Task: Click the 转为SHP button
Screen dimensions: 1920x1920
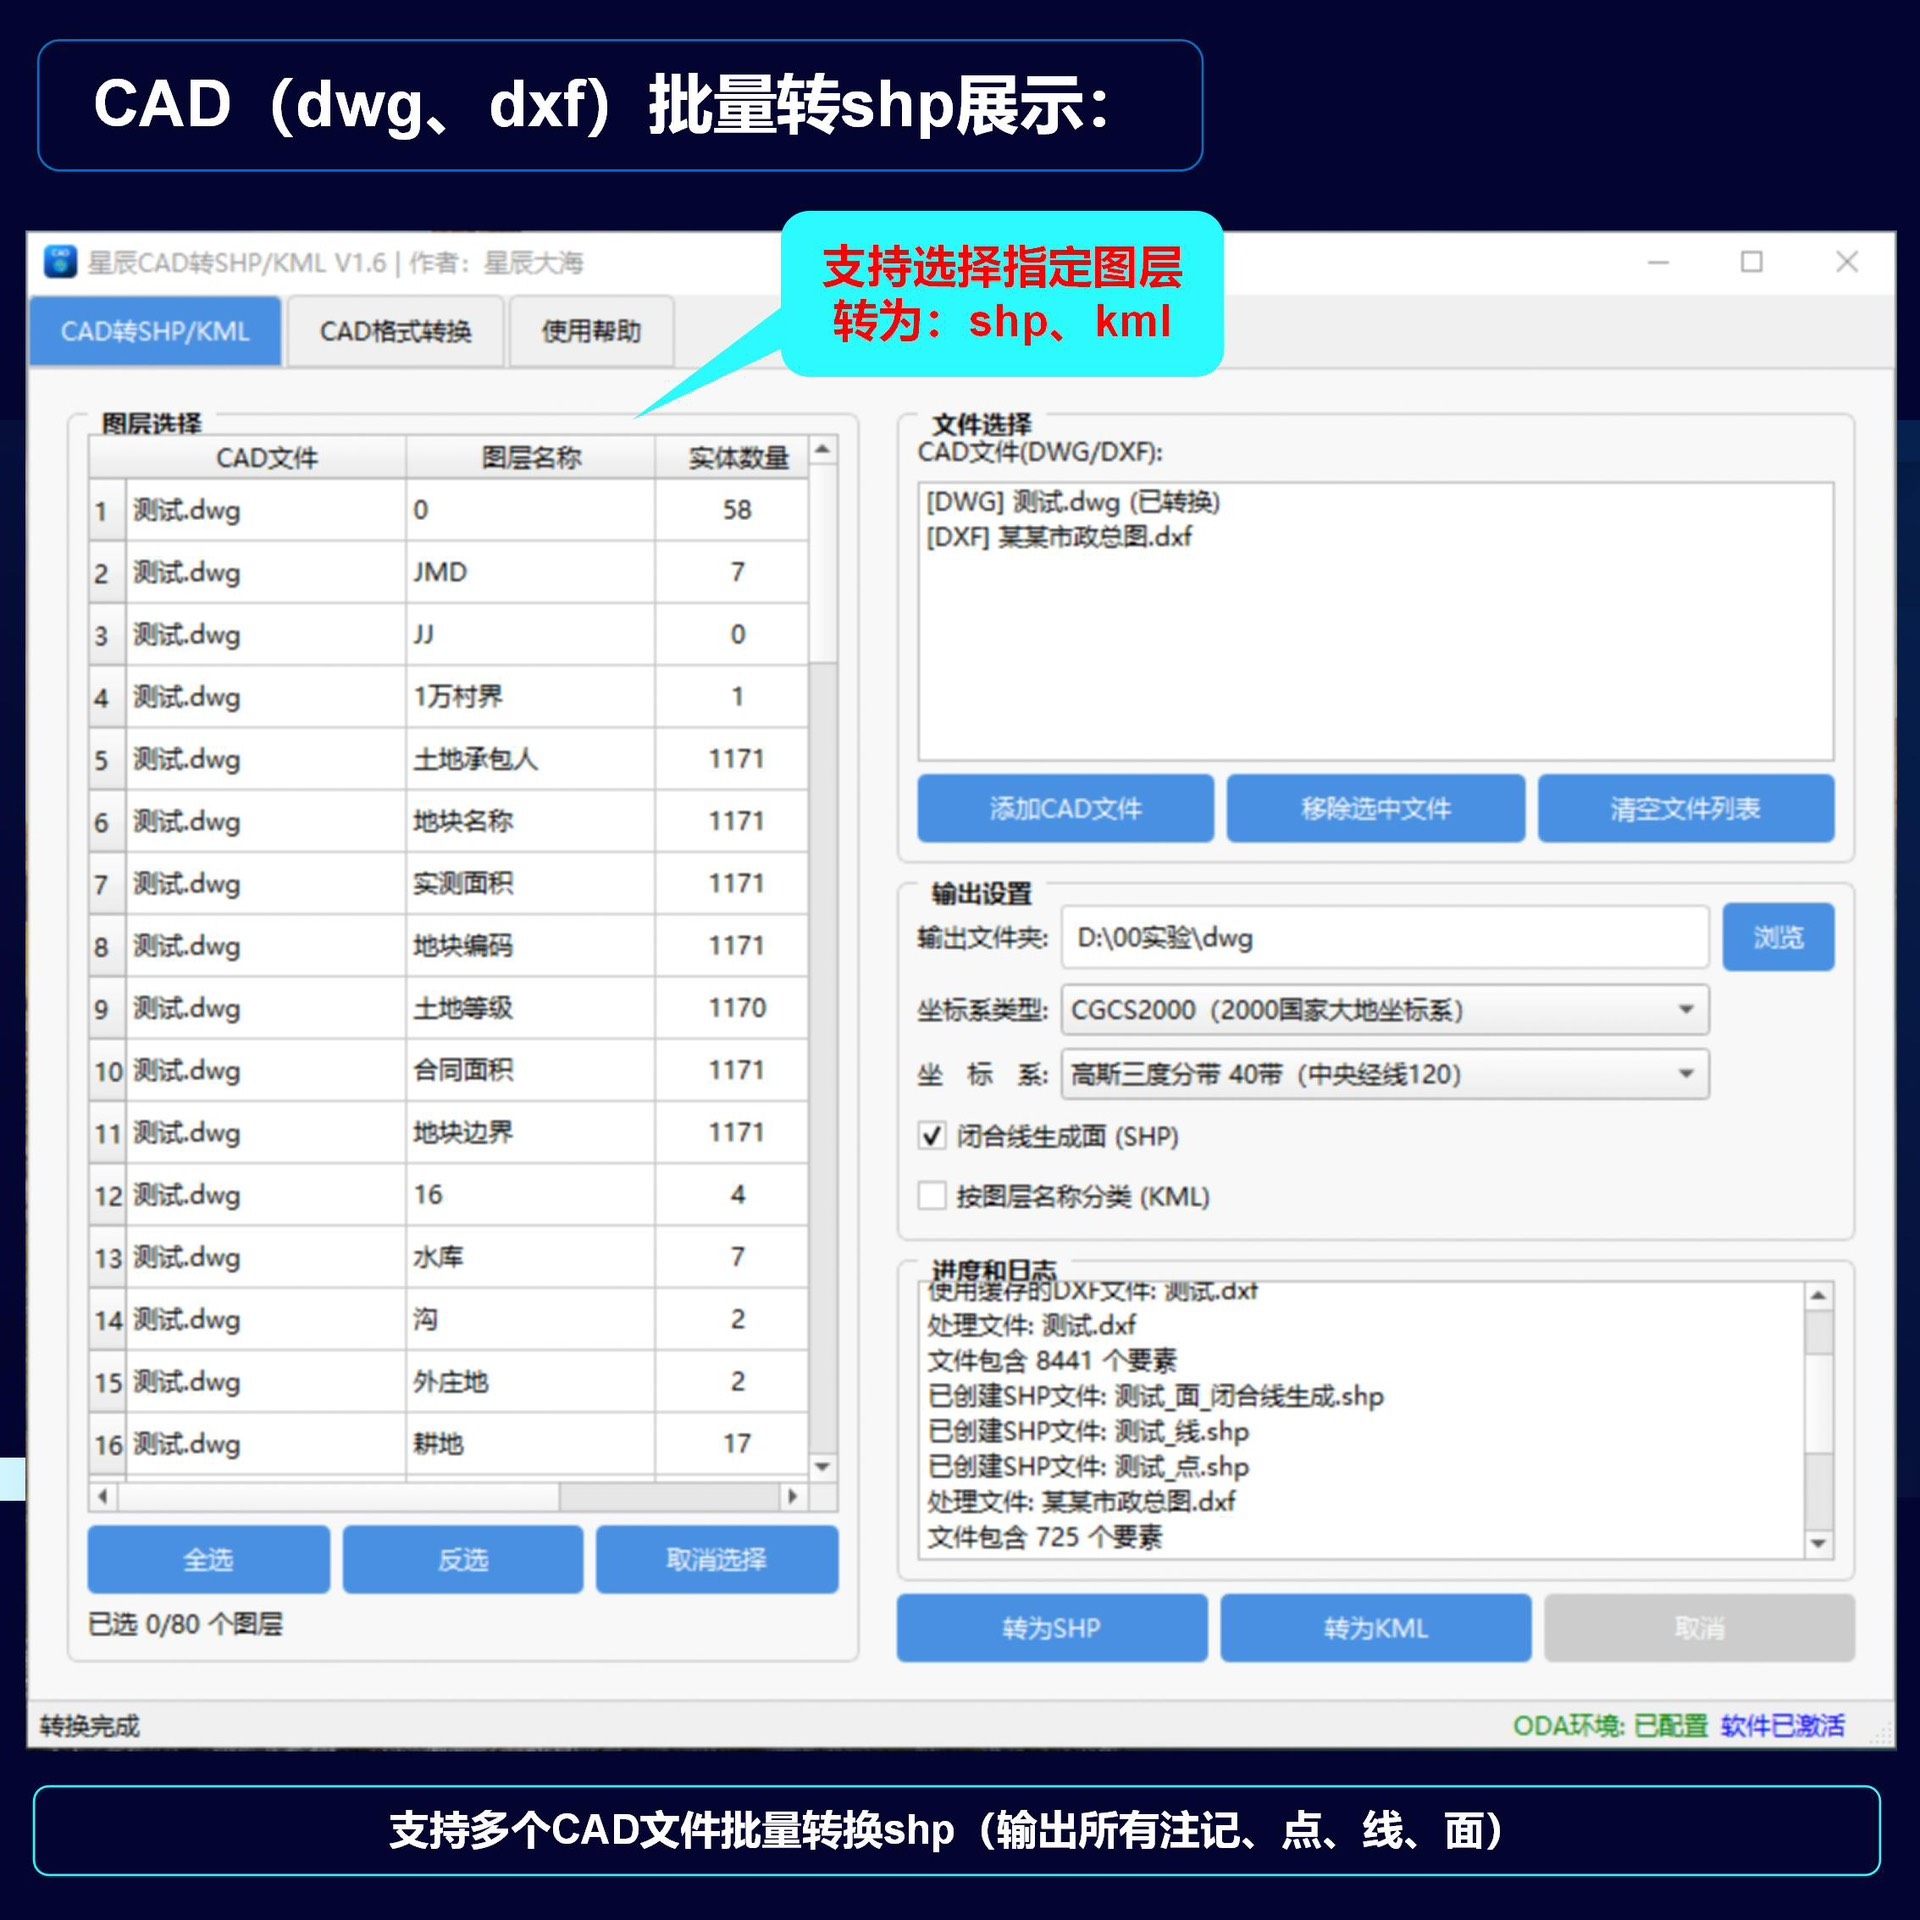Action: click(x=1051, y=1628)
